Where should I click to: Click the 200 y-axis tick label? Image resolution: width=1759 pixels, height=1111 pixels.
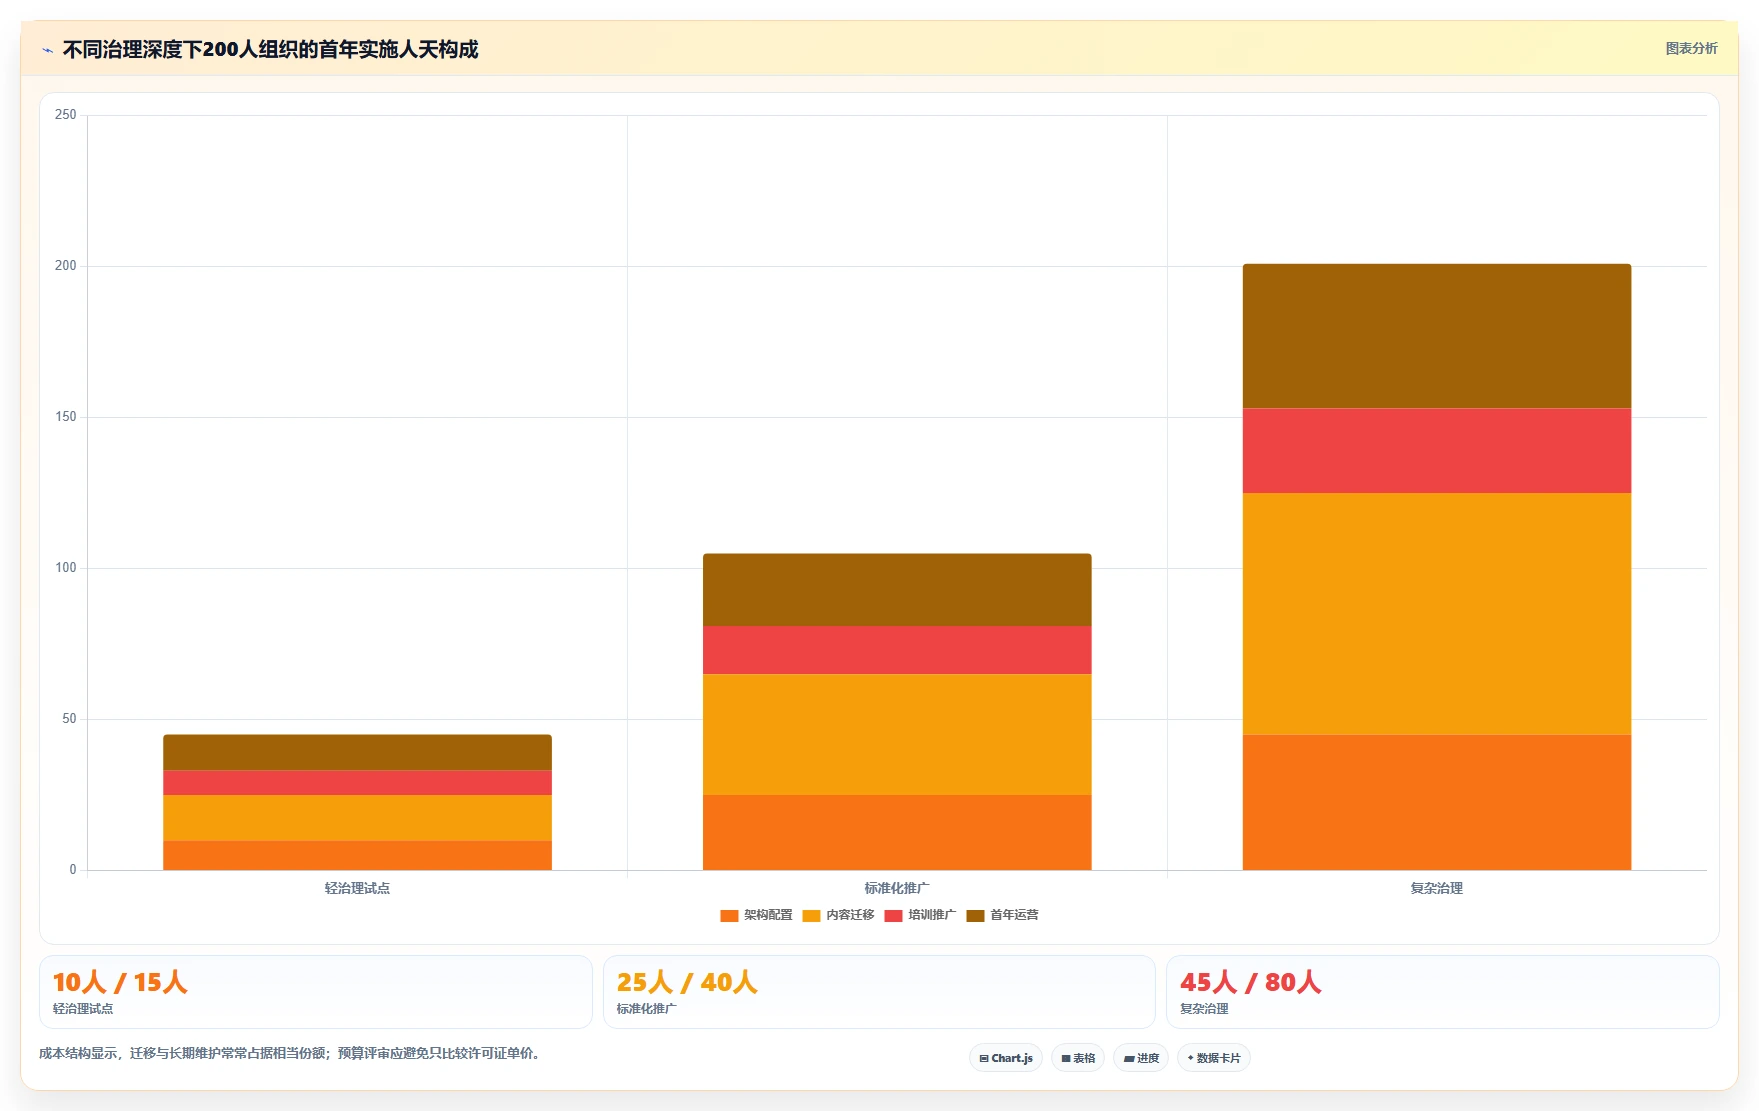[66, 266]
